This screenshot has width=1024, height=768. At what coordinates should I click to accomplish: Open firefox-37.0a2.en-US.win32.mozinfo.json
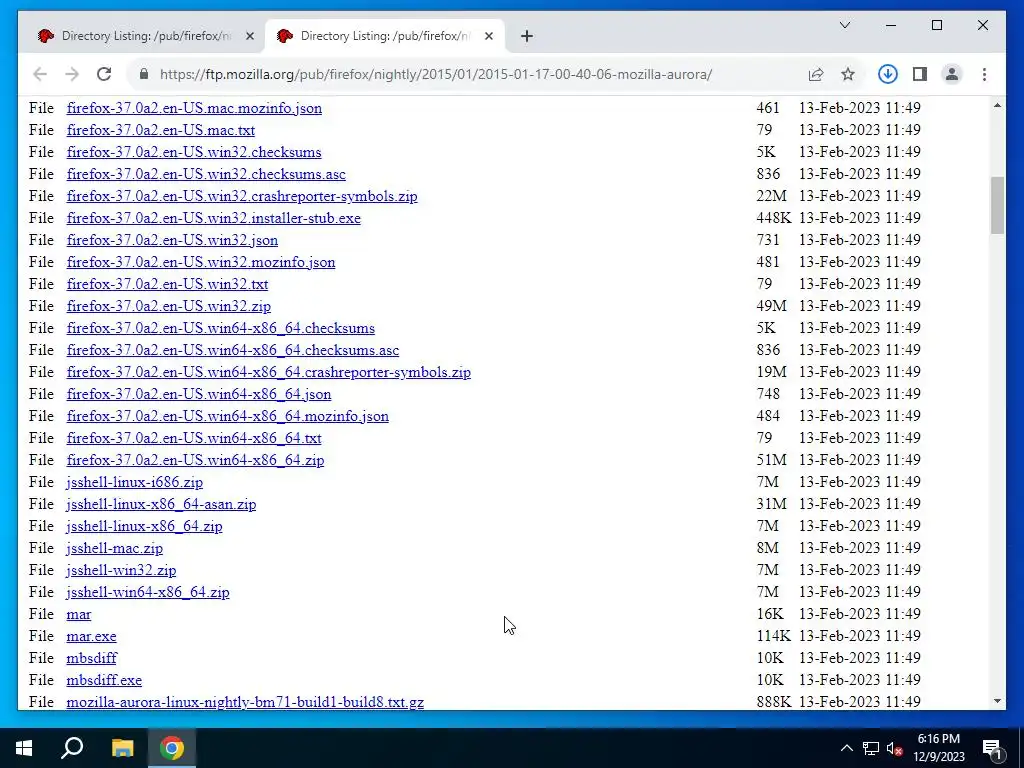point(200,262)
